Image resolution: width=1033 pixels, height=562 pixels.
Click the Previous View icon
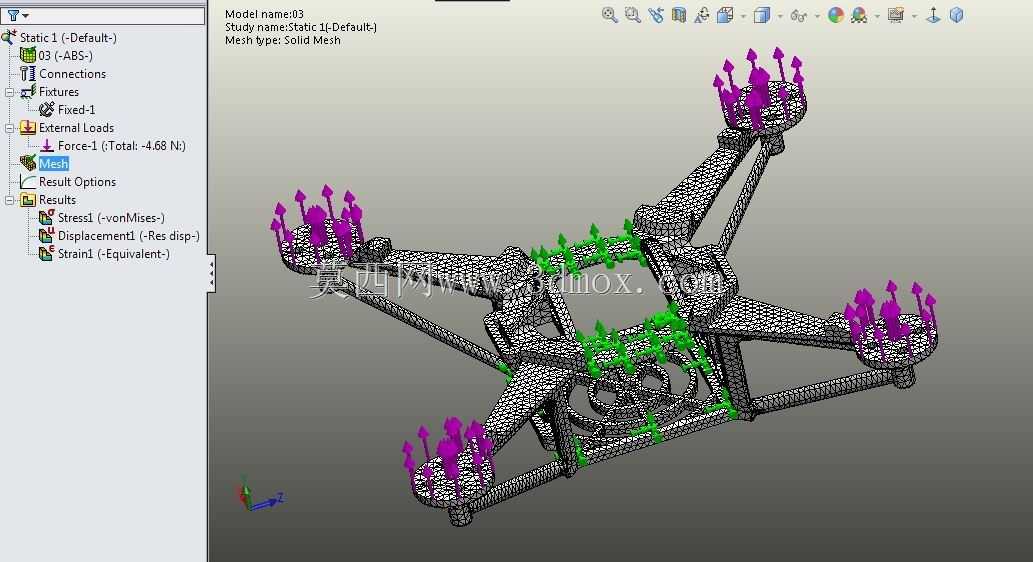click(656, 15)
